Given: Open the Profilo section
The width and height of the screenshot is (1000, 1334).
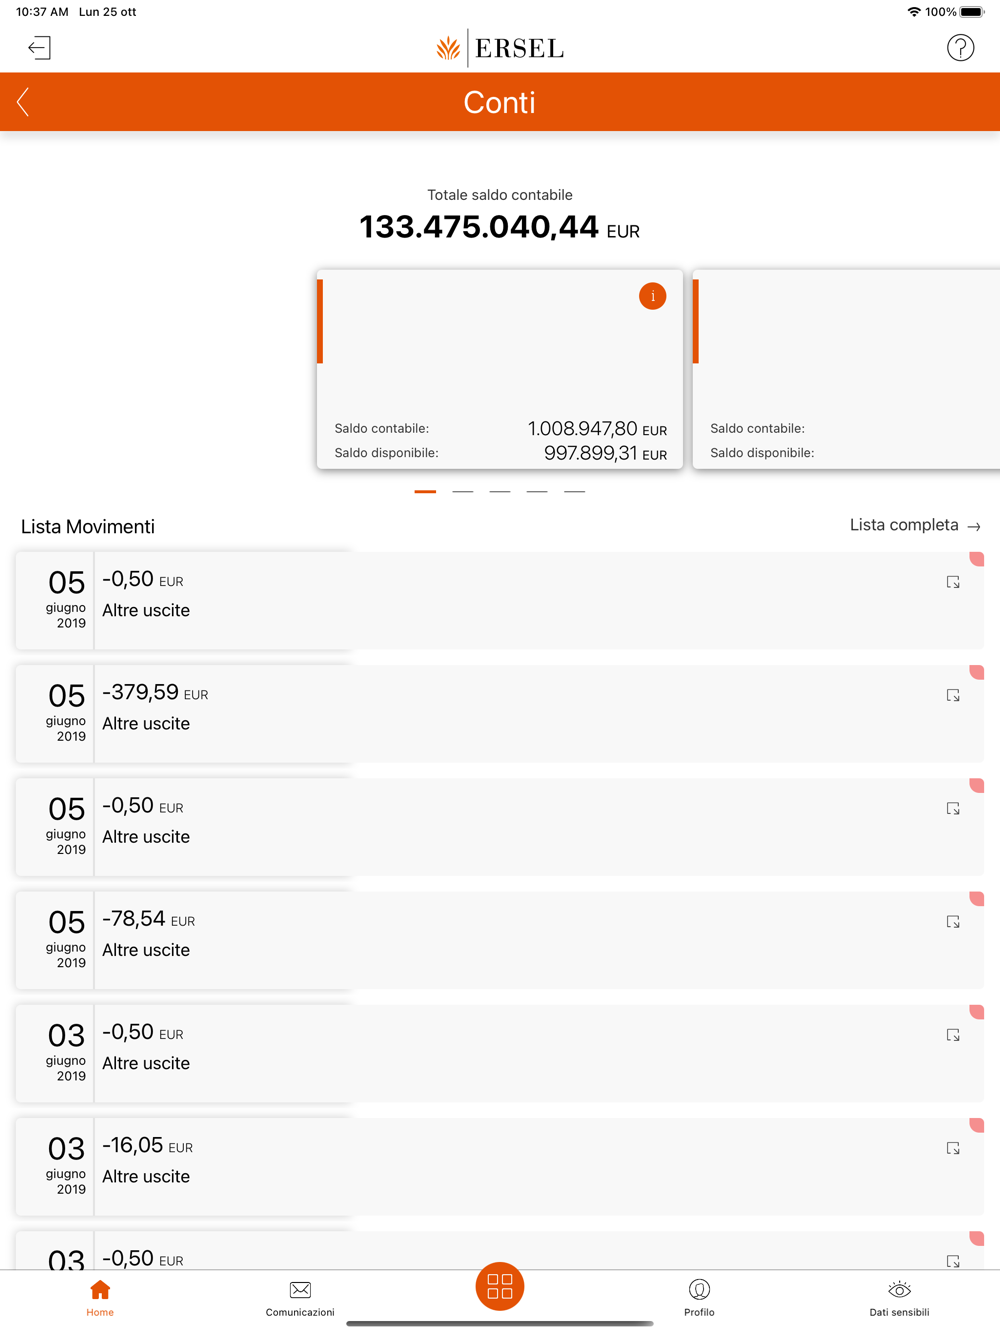Looking at the screenshot, I should [699, 1298].
